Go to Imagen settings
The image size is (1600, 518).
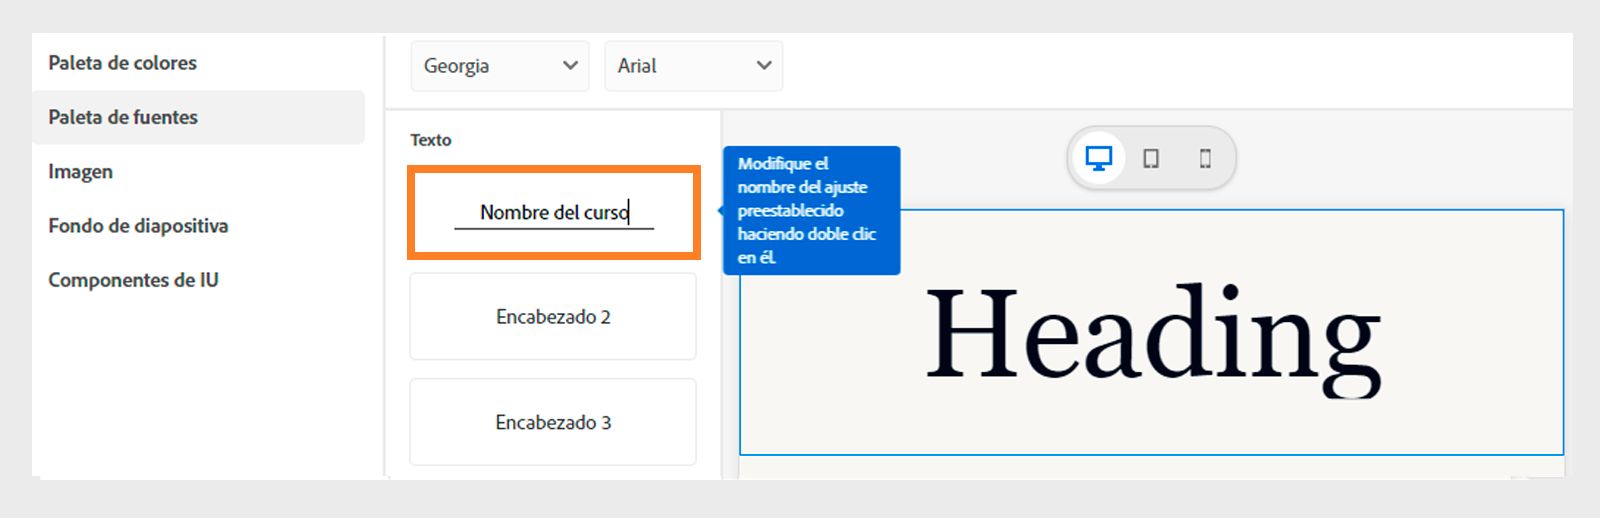(81, 171)
